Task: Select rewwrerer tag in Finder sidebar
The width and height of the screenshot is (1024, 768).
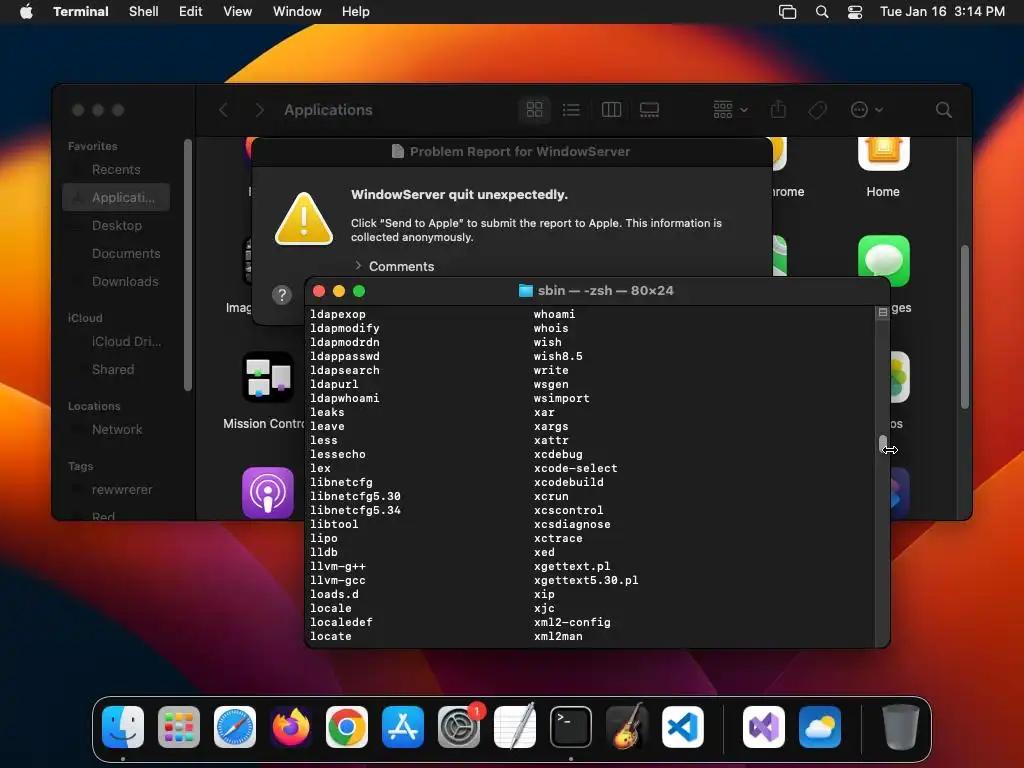Action: (116, 490)
